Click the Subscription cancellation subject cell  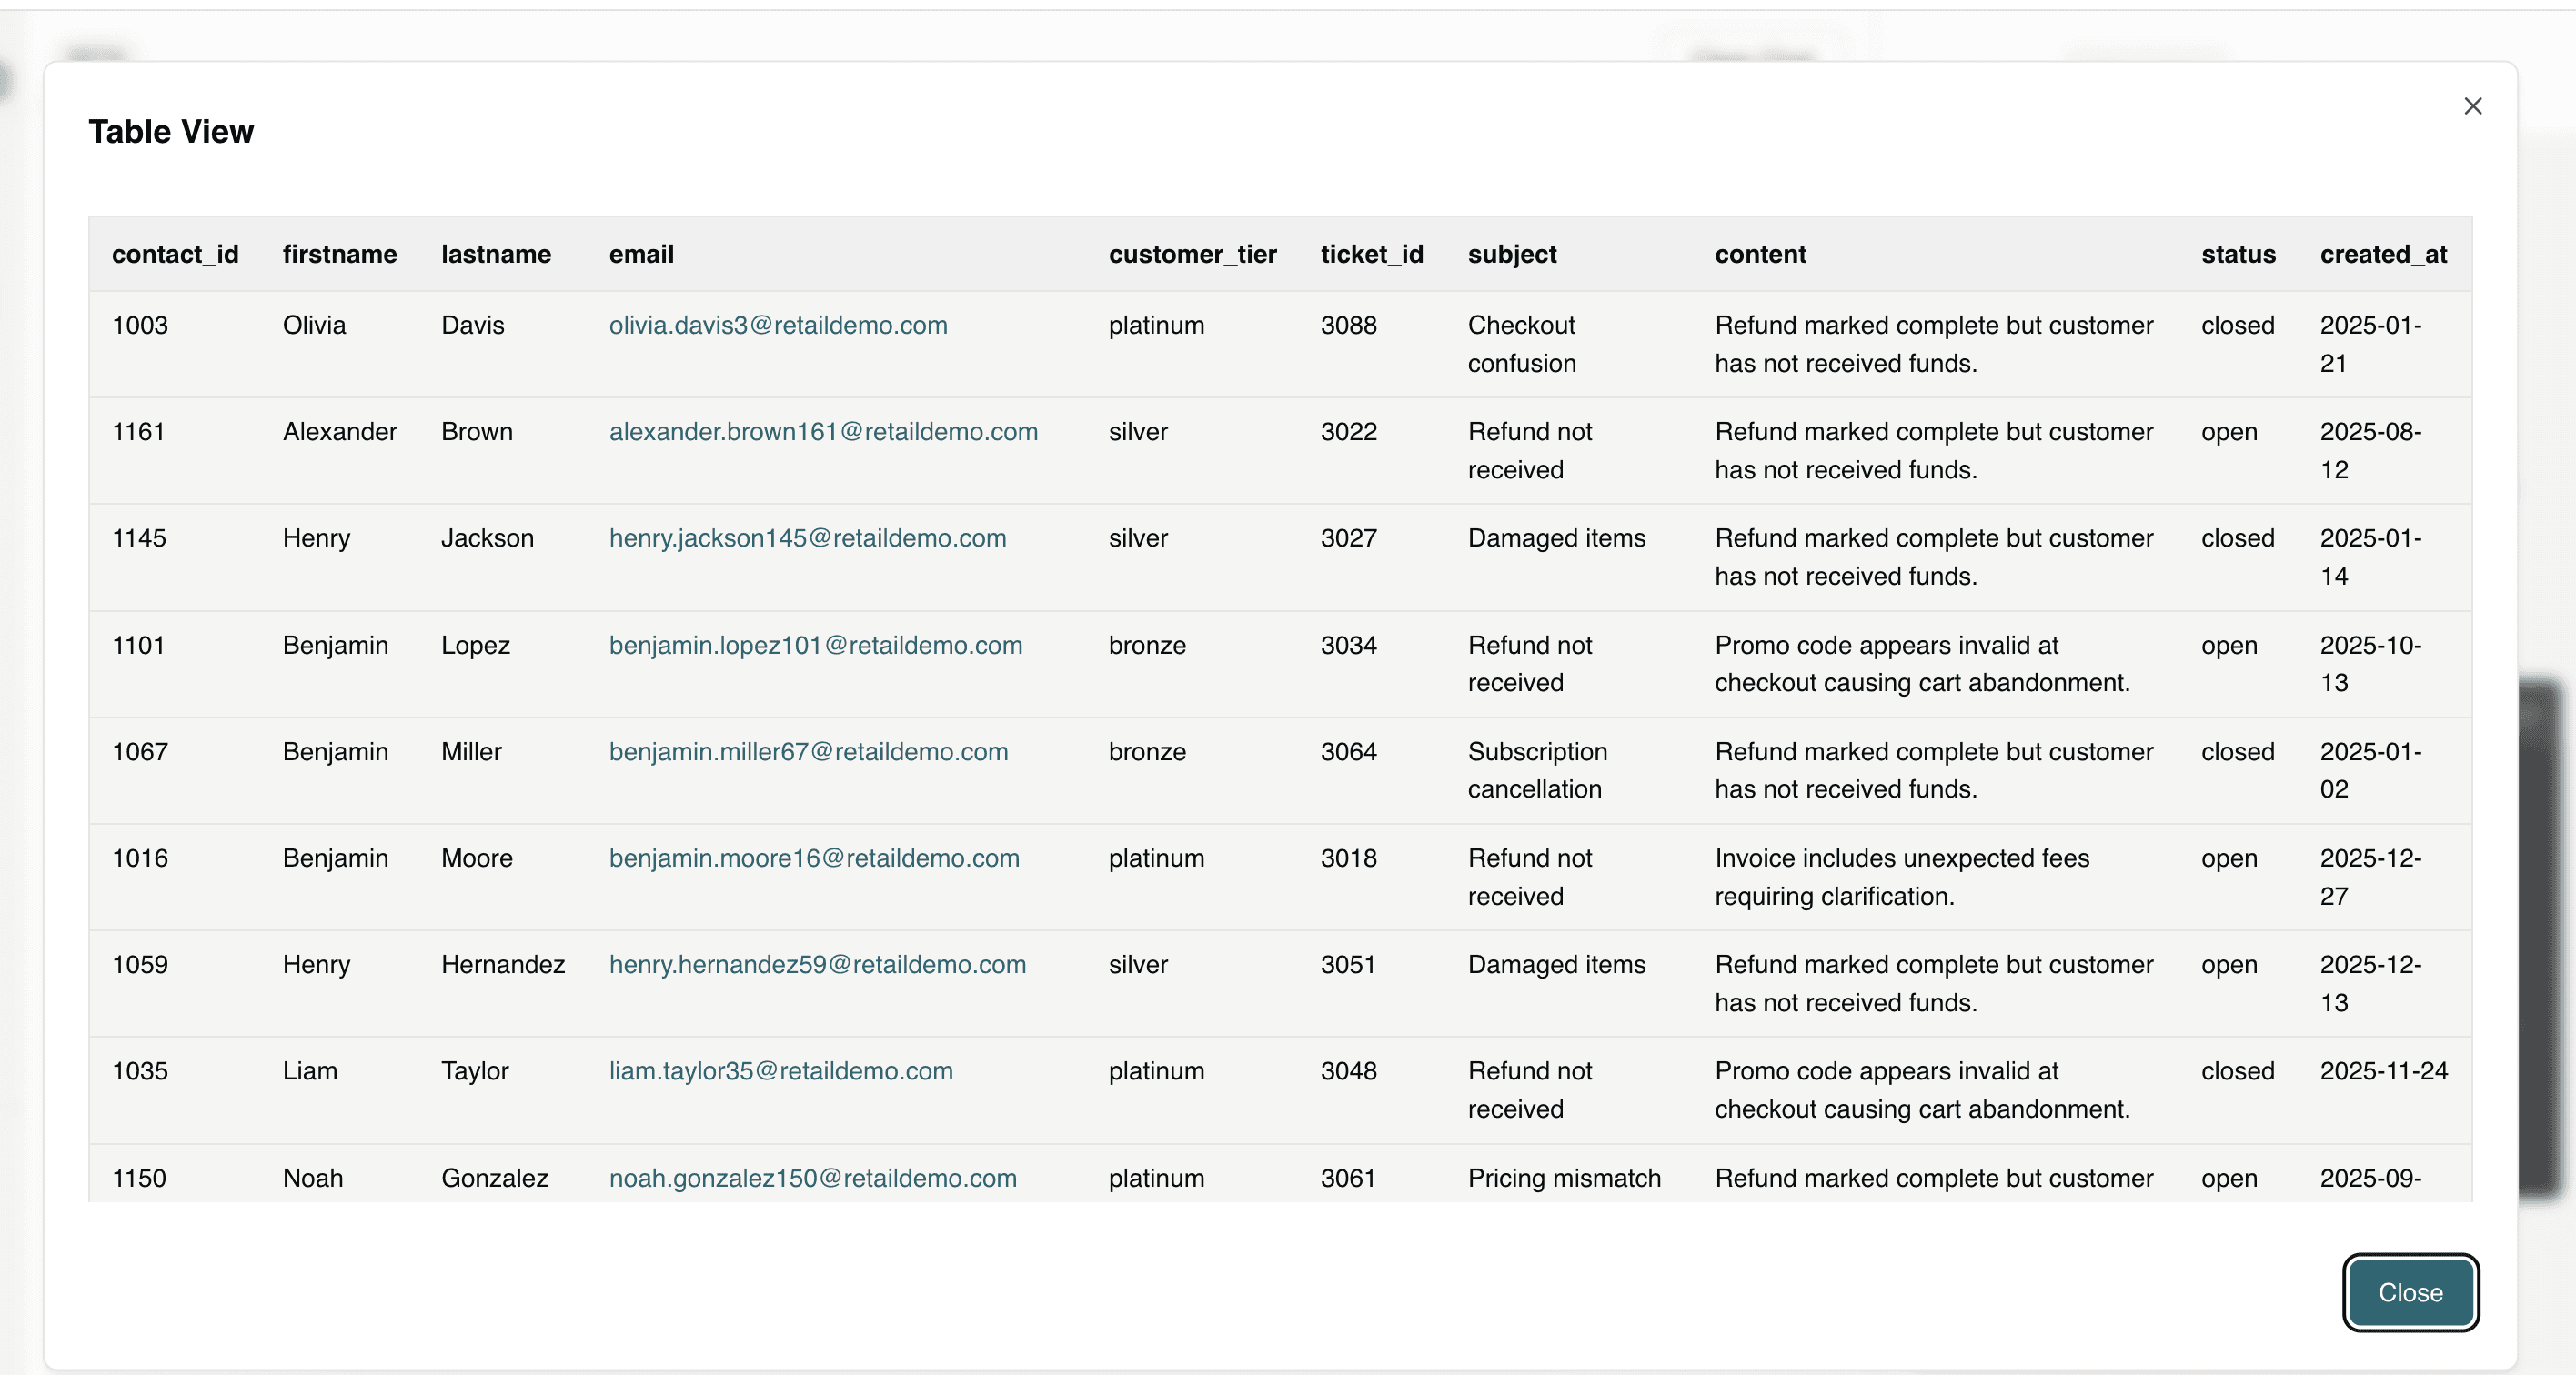tap(1536, 770)
